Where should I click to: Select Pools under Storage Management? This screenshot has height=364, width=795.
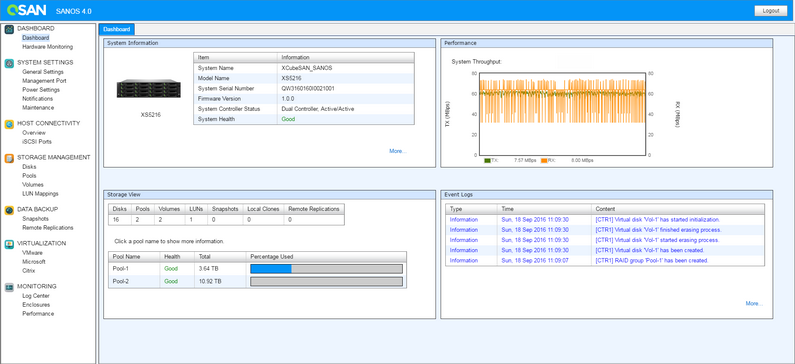click(x=29, y=175)
